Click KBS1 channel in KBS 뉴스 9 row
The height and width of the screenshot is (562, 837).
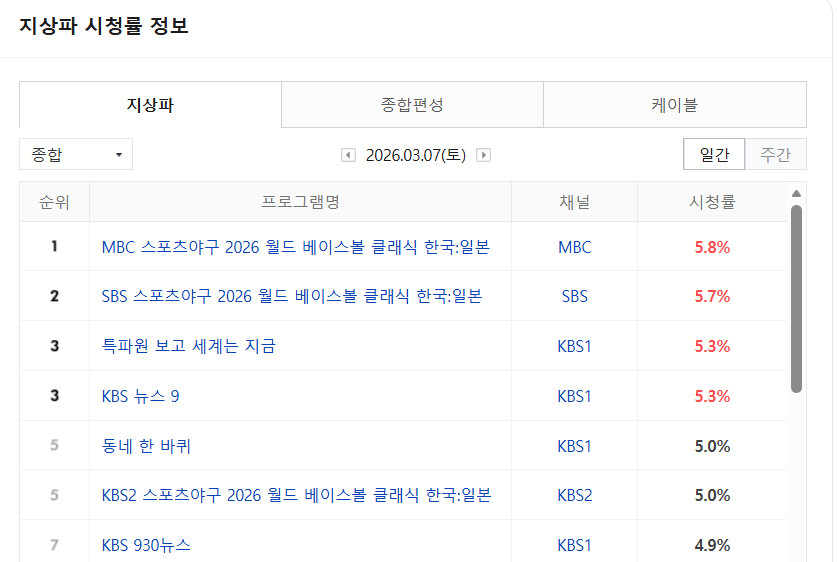[x=574, y=396]
